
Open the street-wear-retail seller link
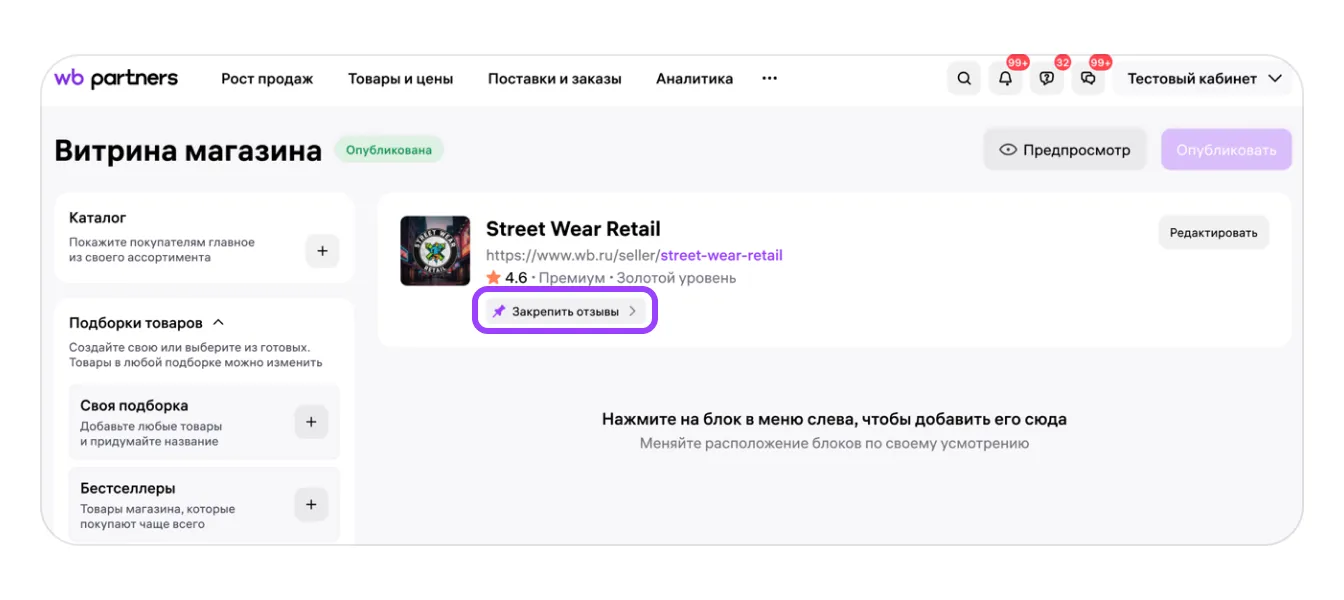(x=721, y=255)
